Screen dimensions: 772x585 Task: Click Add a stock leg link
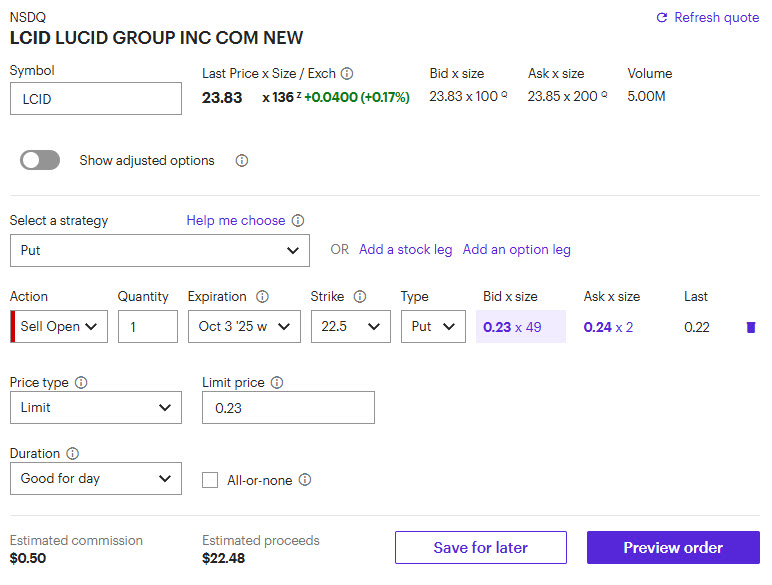point(405,250)
